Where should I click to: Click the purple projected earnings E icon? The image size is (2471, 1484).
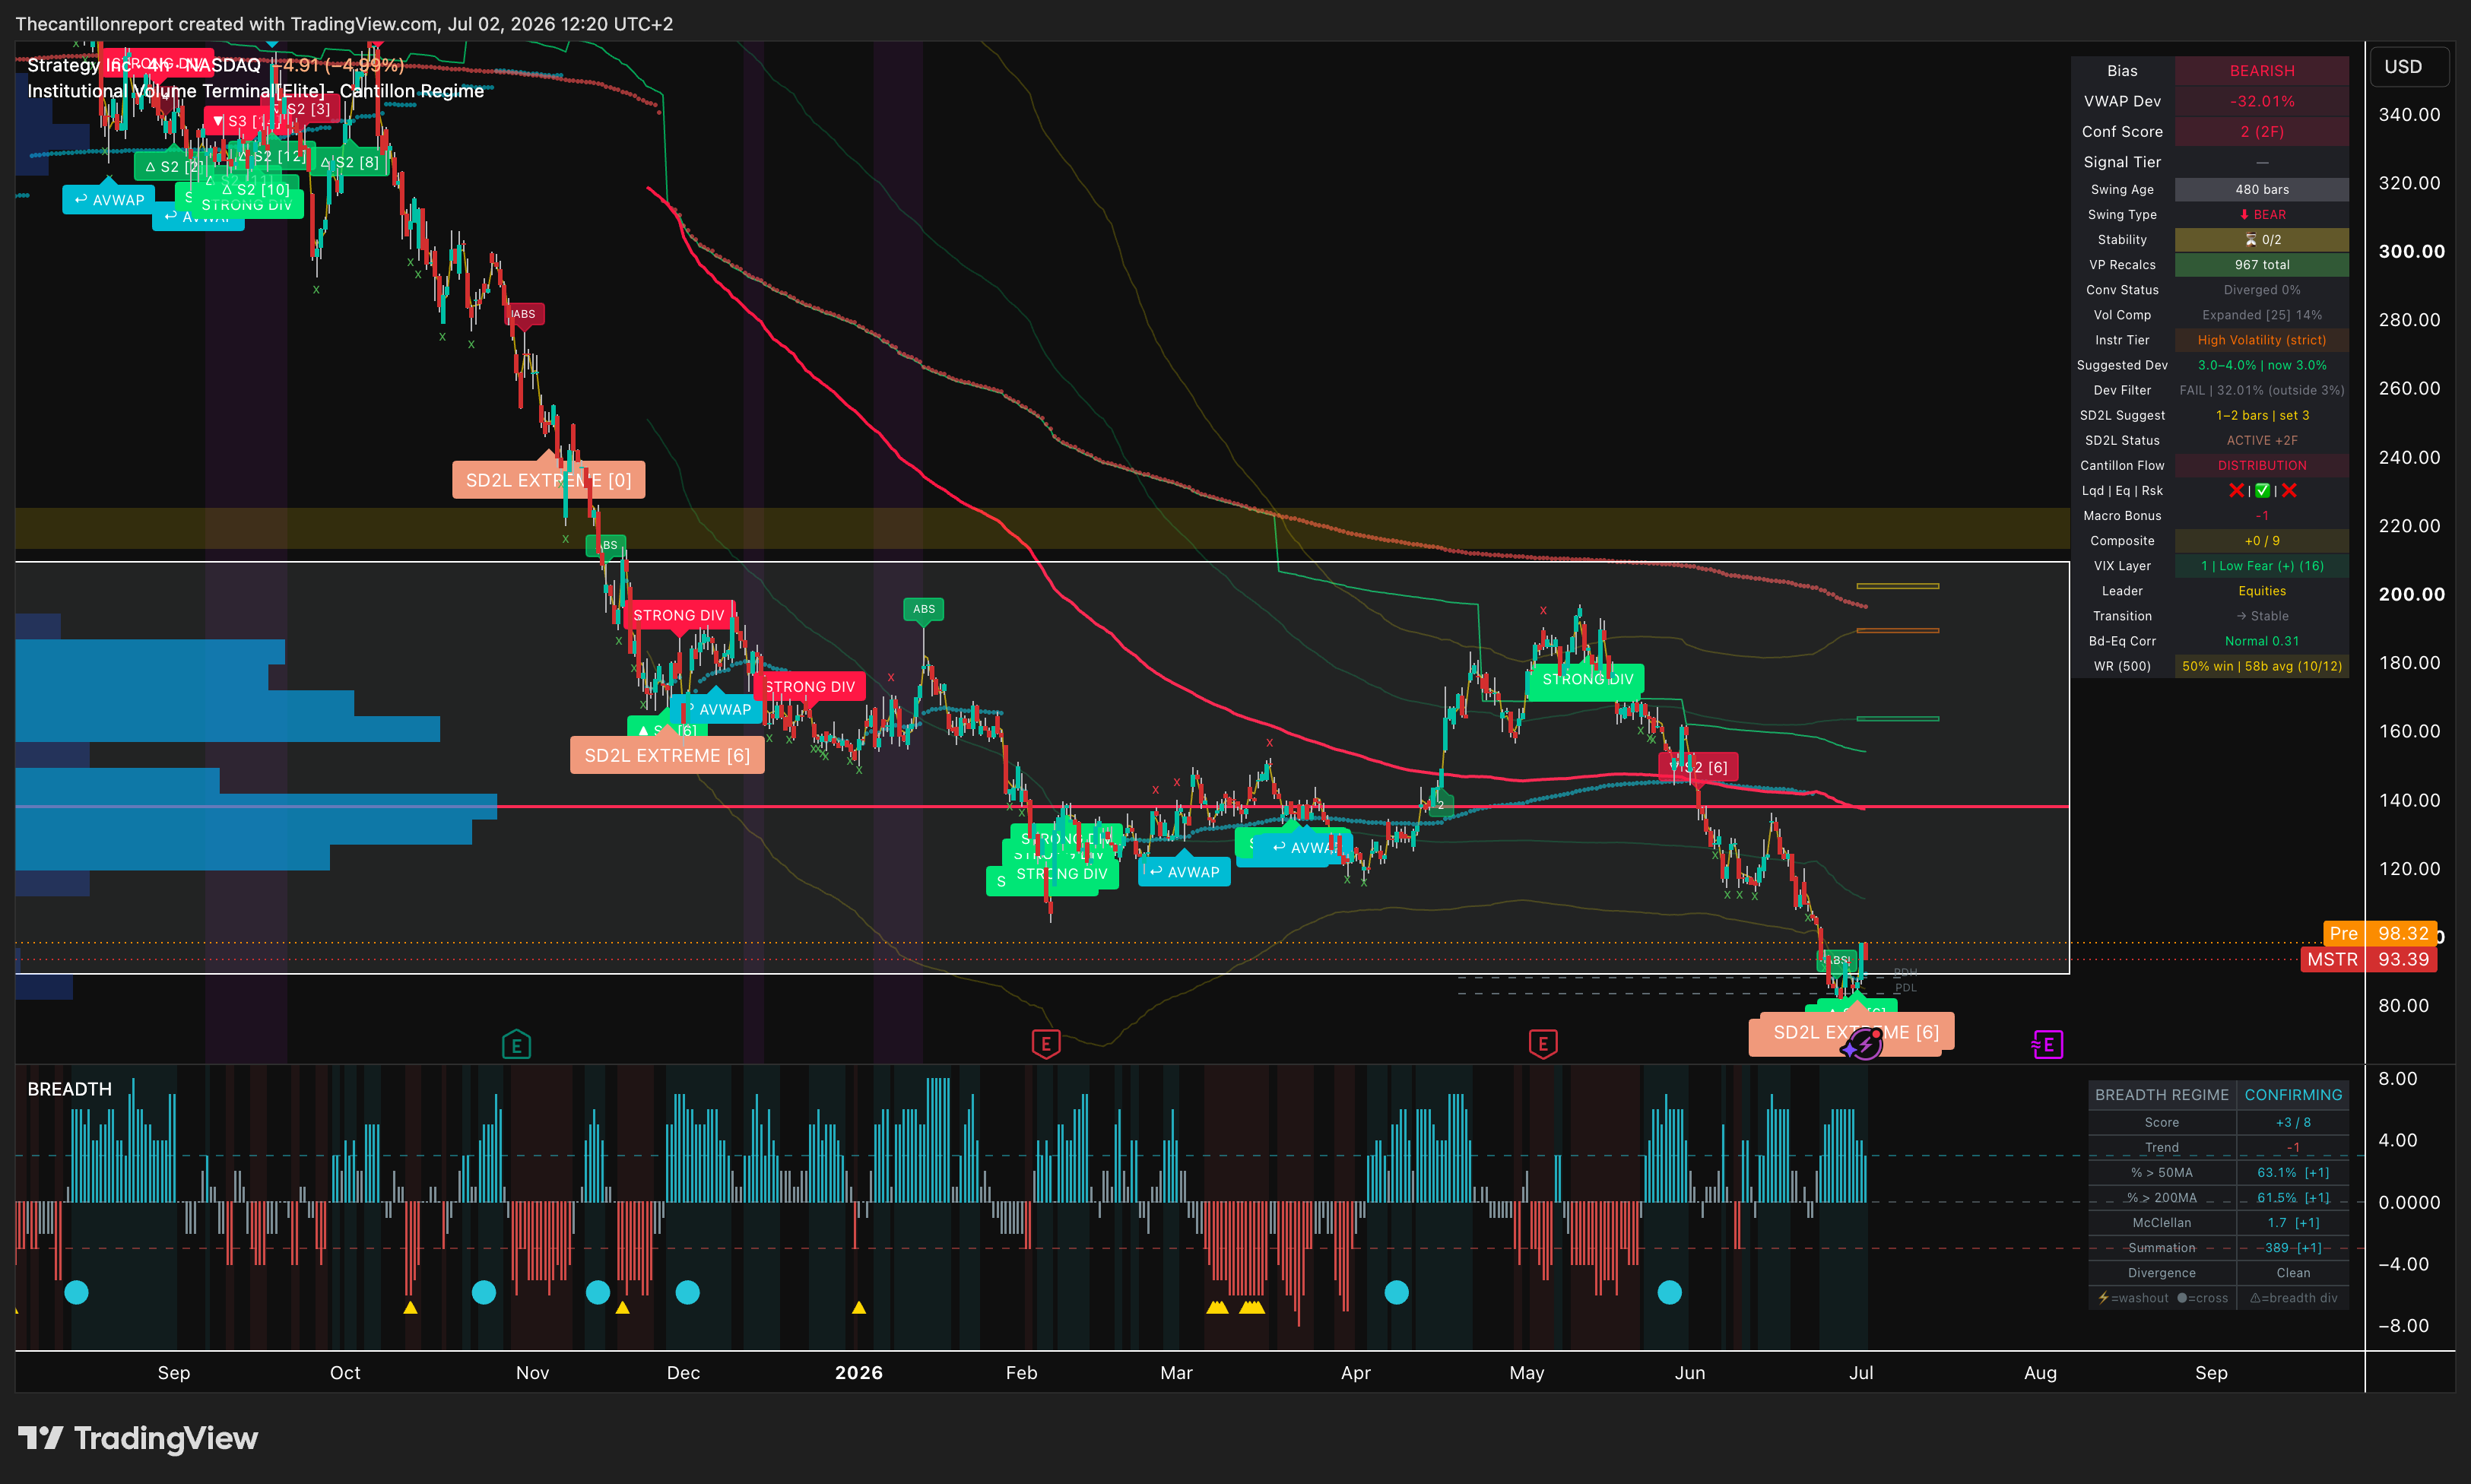(2047, 1045)
